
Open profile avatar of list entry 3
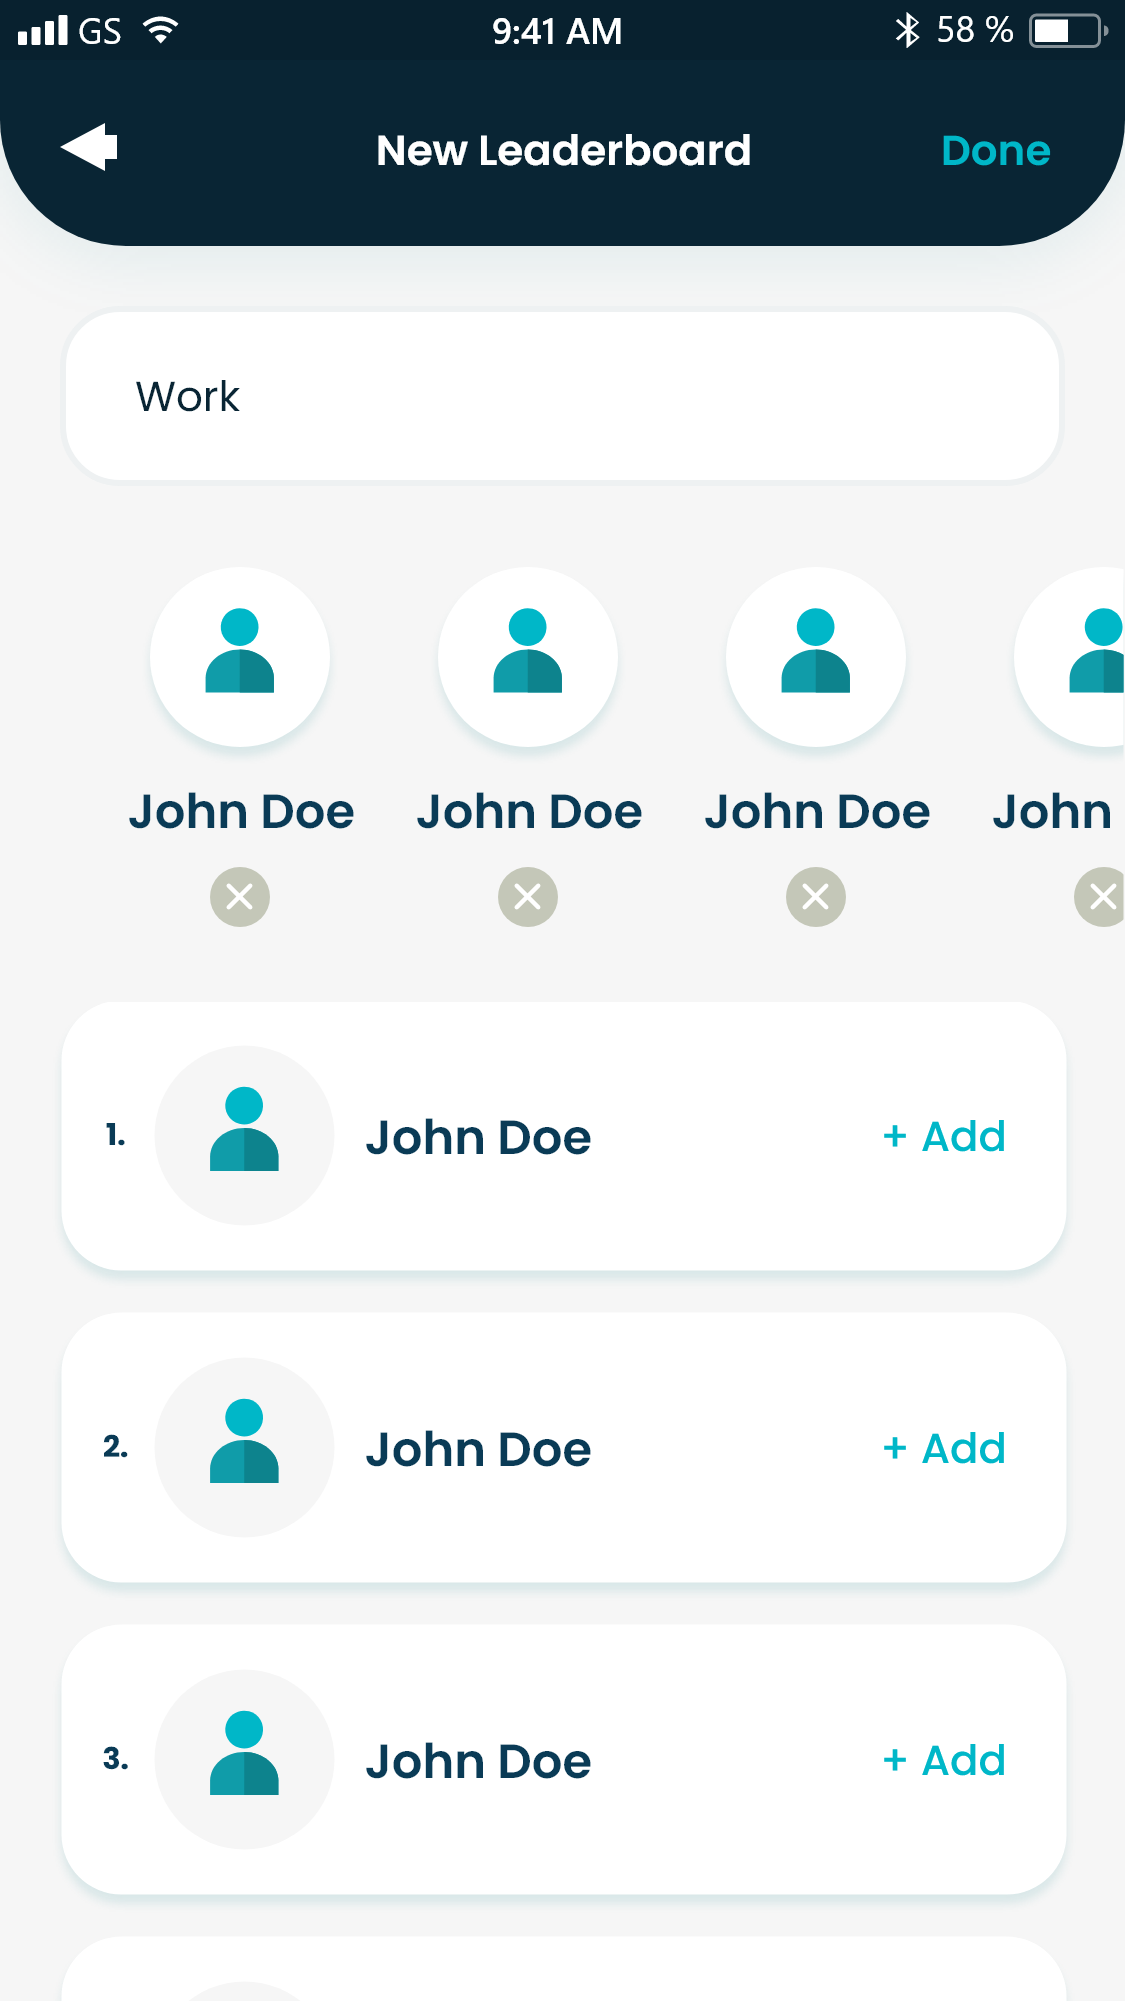(244, 1760)
